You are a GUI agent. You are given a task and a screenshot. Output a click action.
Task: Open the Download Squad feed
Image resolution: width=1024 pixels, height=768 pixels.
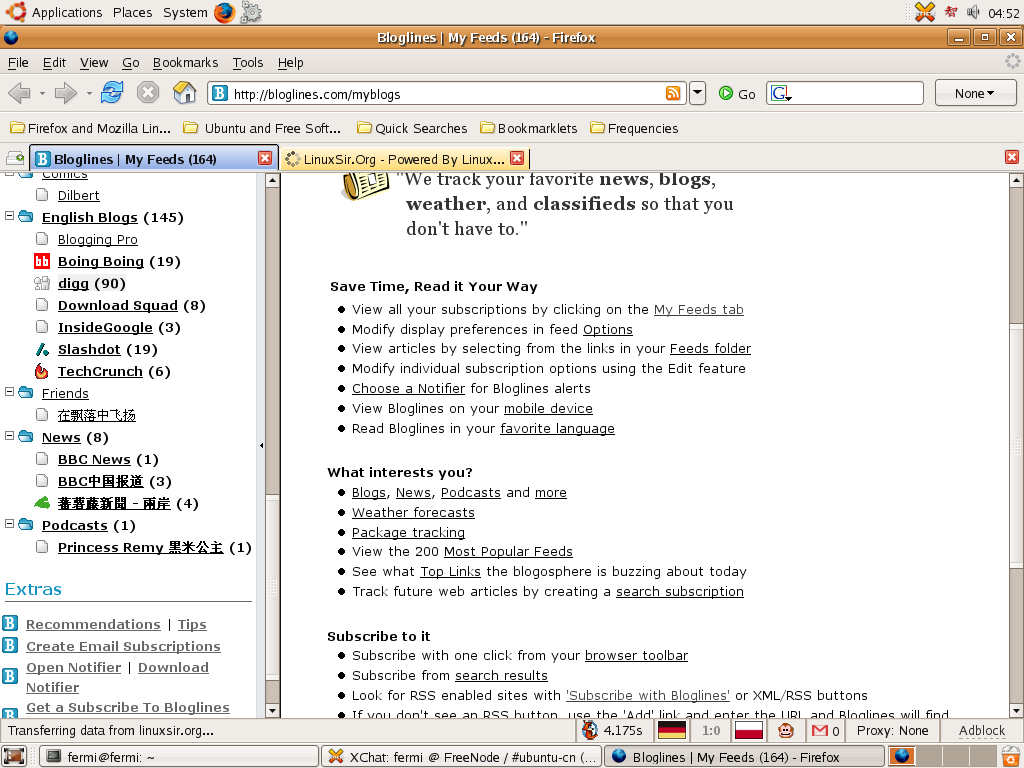click(118, 306)
